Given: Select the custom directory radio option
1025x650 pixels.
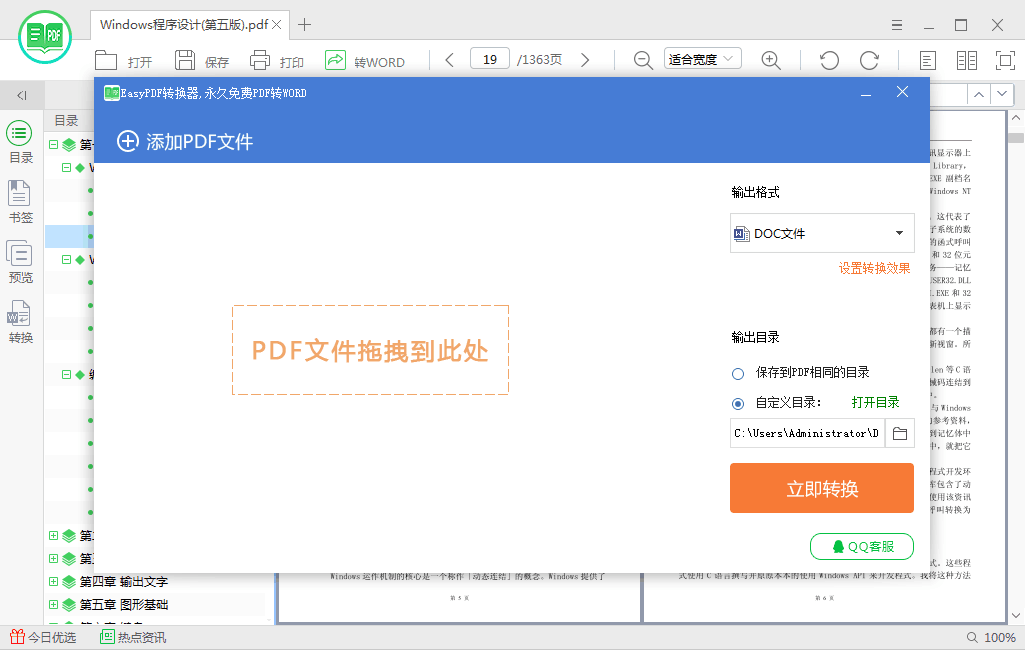Looking at the screenshot, I should (738, 403).
